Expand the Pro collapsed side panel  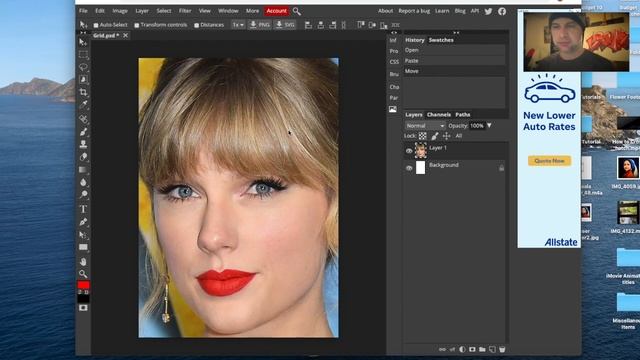tap(393, 51)
